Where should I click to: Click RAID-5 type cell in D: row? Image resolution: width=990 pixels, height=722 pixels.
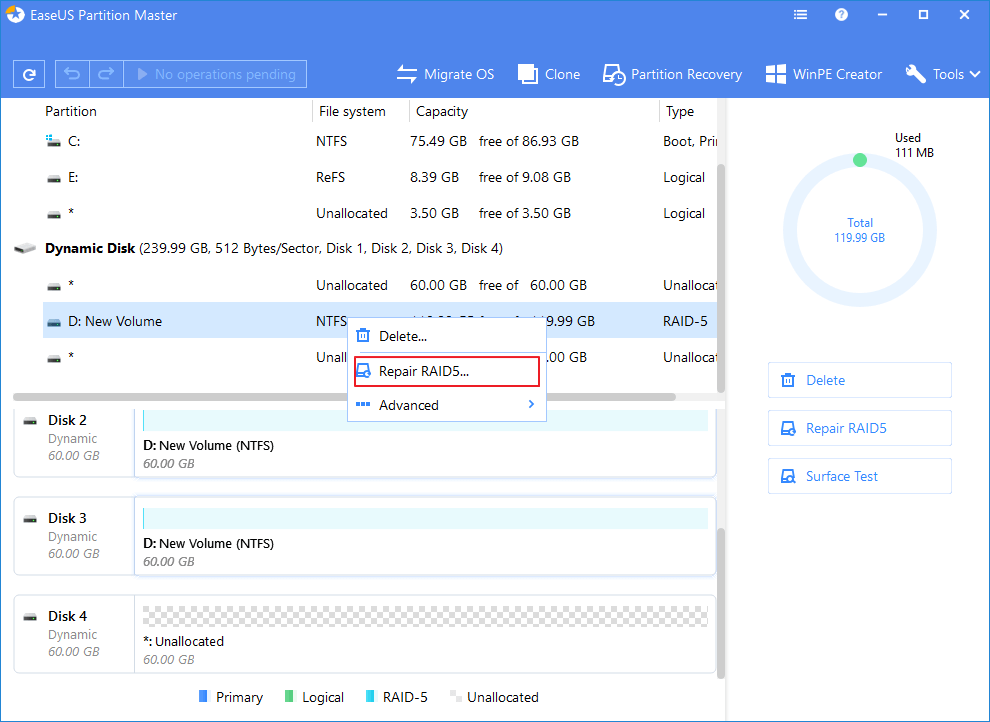point(684,321)
